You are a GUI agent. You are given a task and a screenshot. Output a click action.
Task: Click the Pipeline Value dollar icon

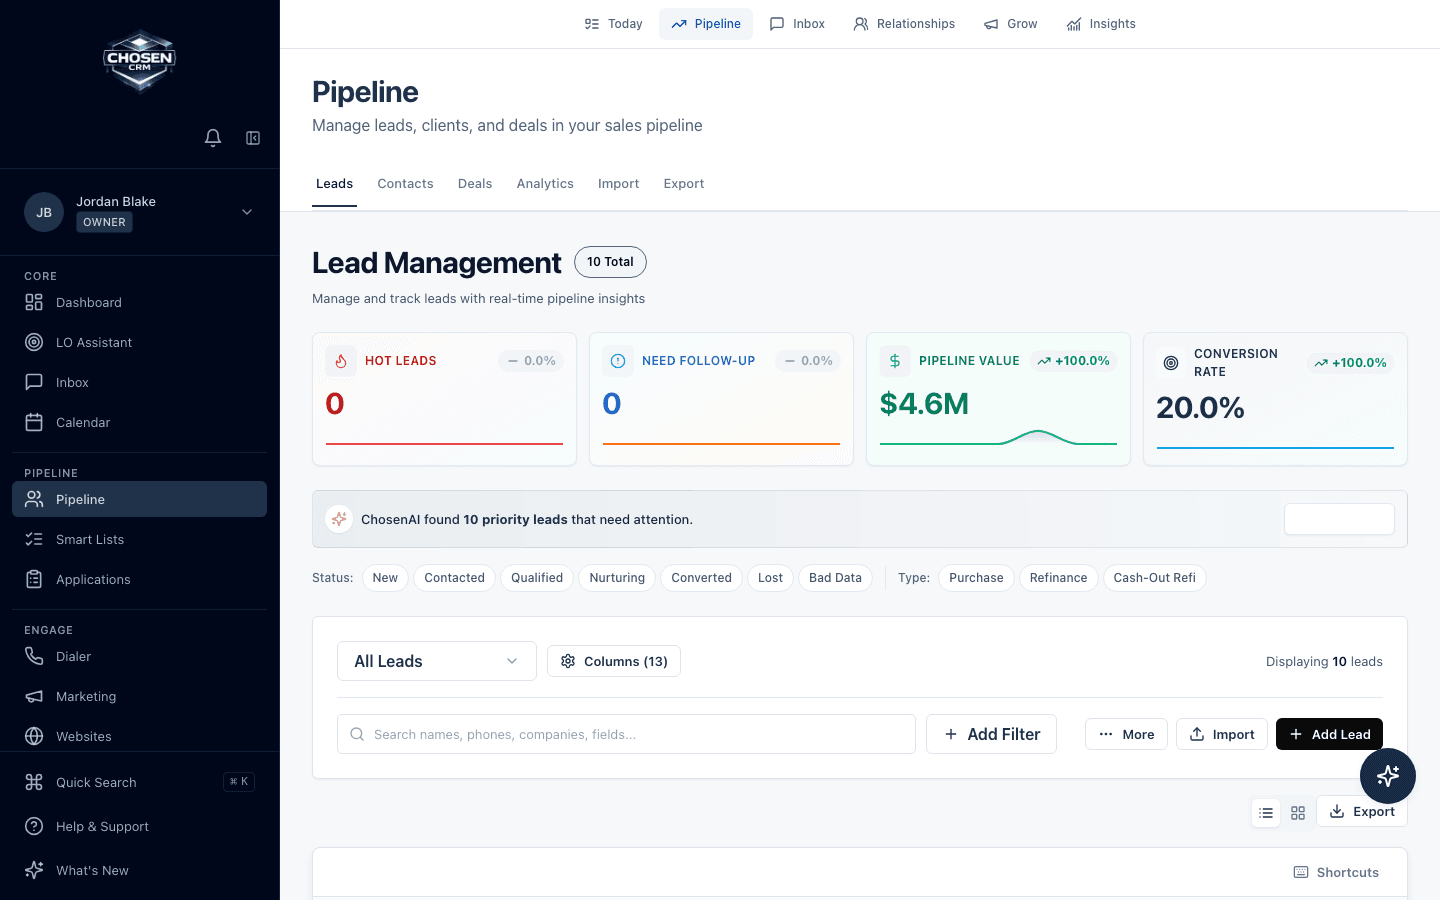pyautogui.click(x=895, y=361)
